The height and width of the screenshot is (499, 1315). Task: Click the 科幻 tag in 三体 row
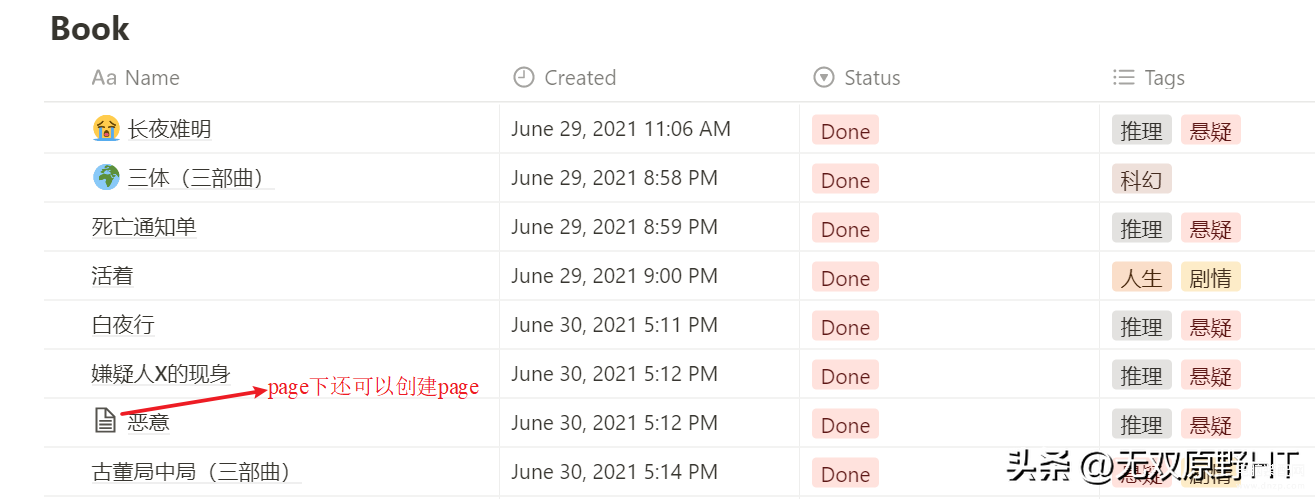pos(1141,180)
